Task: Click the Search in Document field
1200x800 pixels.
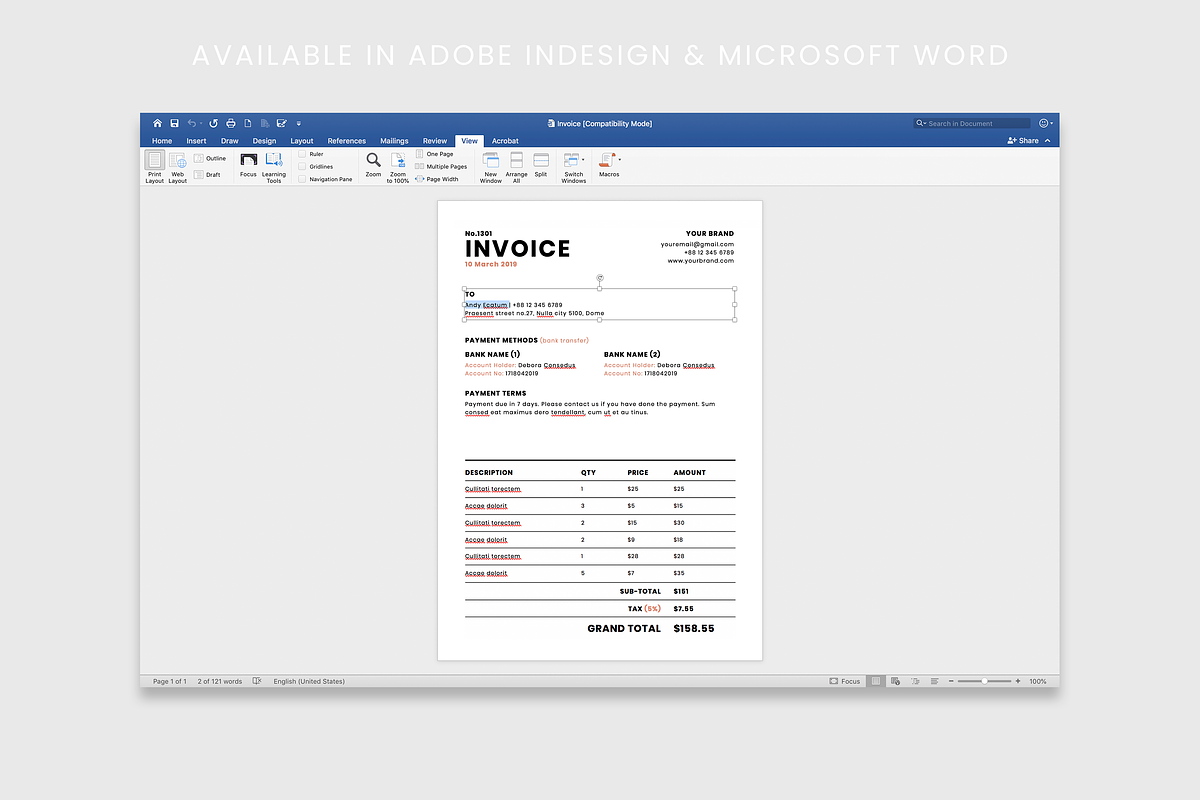Action: tap(972, 123)
